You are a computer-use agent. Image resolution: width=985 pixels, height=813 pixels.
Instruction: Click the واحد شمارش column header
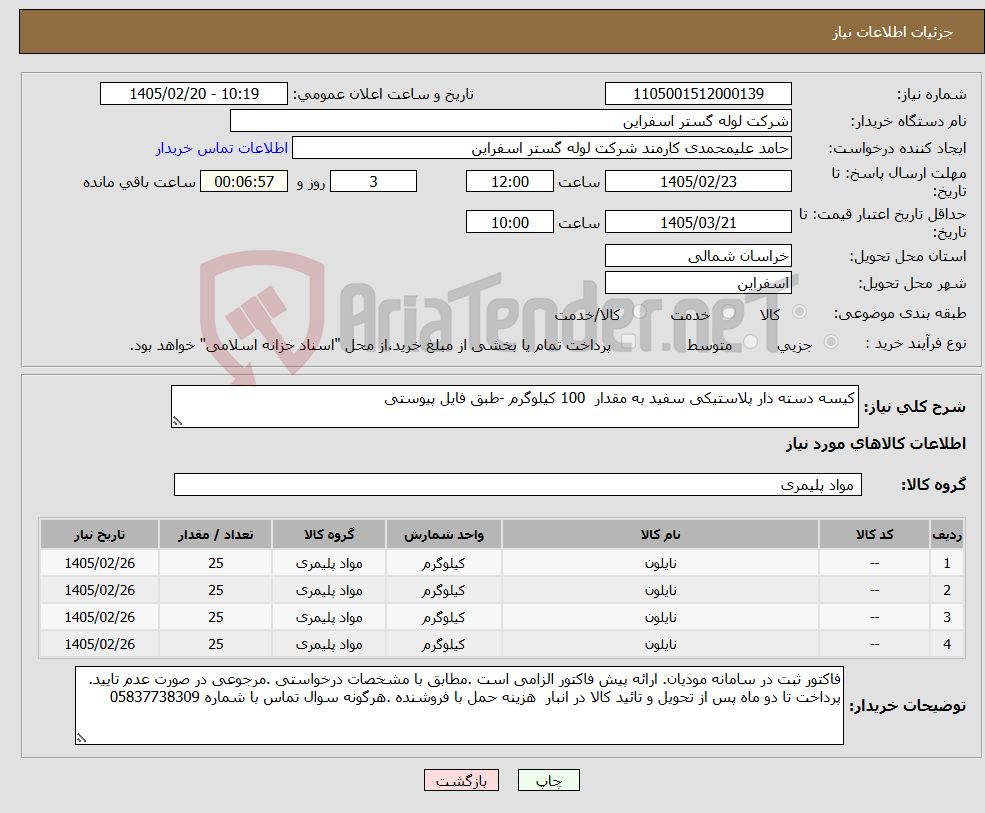click(x=444, y=535)
